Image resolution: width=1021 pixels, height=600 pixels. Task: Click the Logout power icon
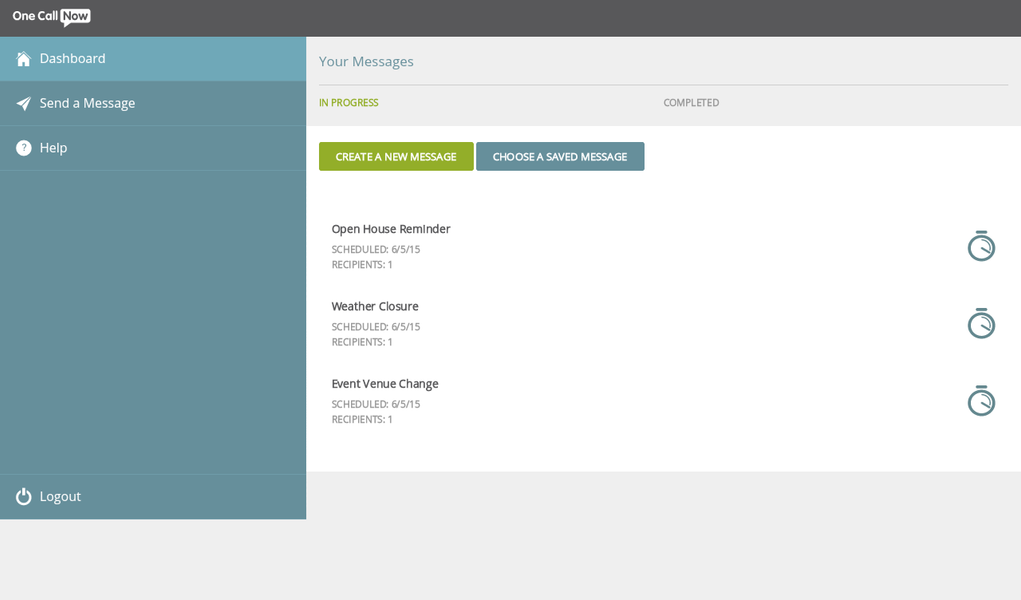click(x=23, y=496)
